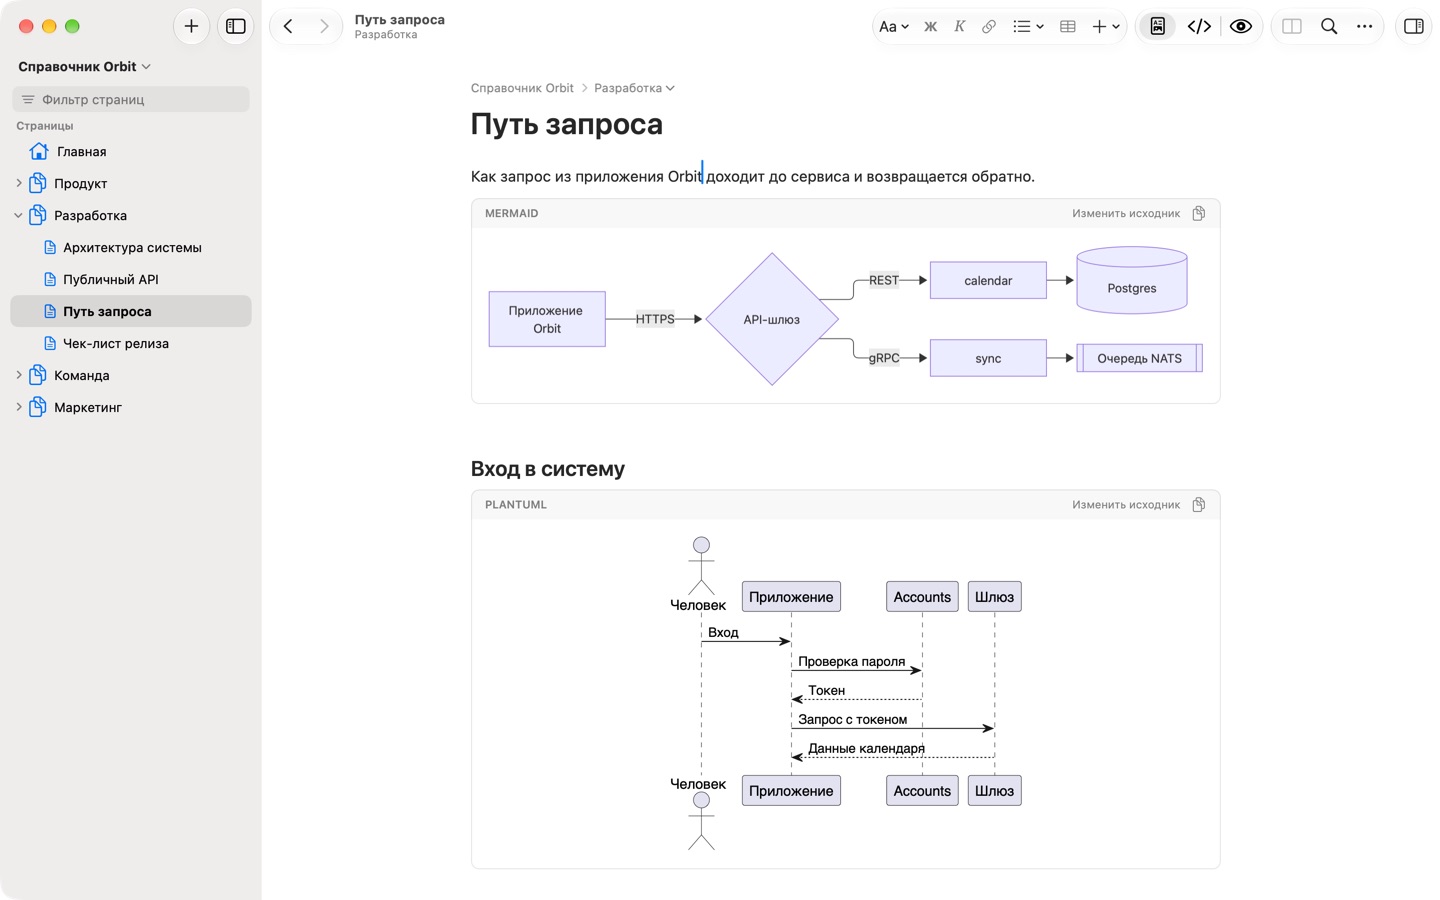Toggle the right inspector panel
The width and height of the screenshot is (1440, 900).
(1414, 27)
